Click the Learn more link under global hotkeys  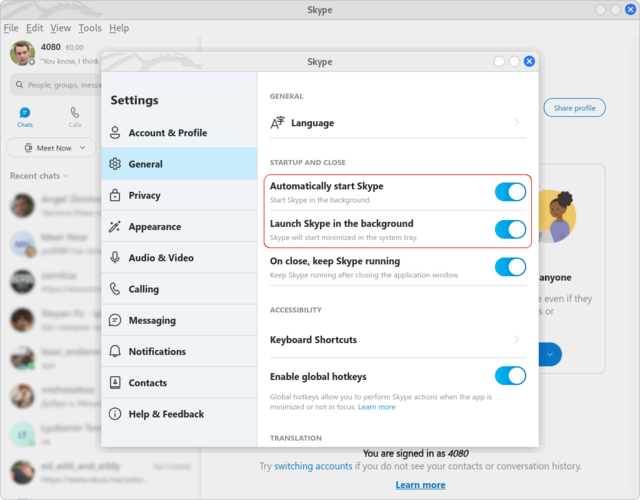pyautogui.click(x=377, y=407)
